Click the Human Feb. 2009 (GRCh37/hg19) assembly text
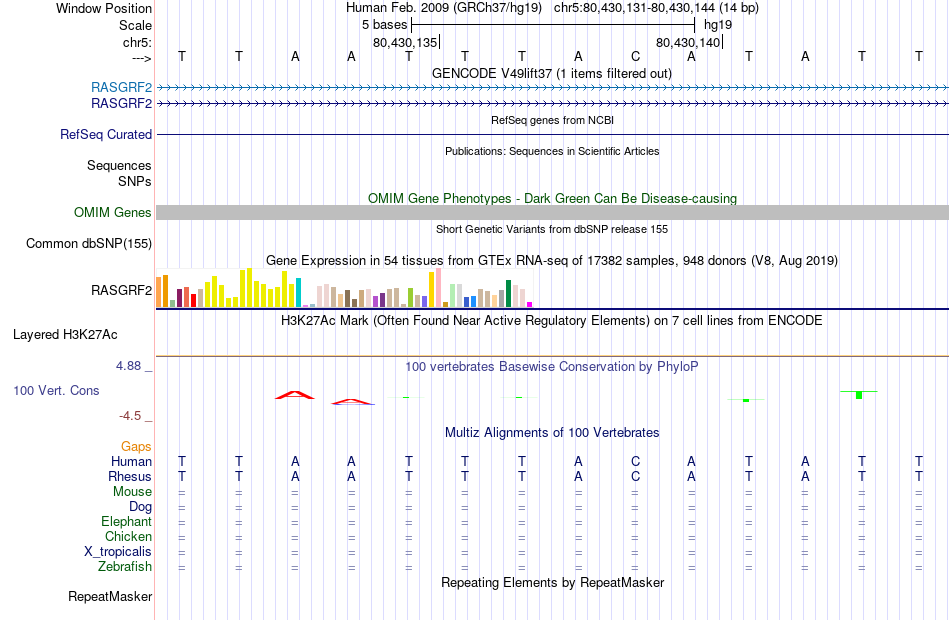Viewport: 950px width, 620px height. tap(445, 8)
